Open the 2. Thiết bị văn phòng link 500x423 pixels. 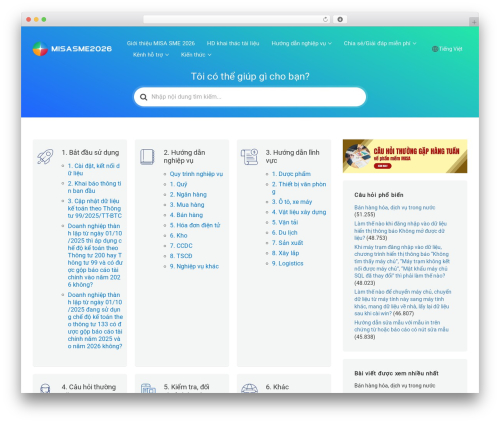299,188
